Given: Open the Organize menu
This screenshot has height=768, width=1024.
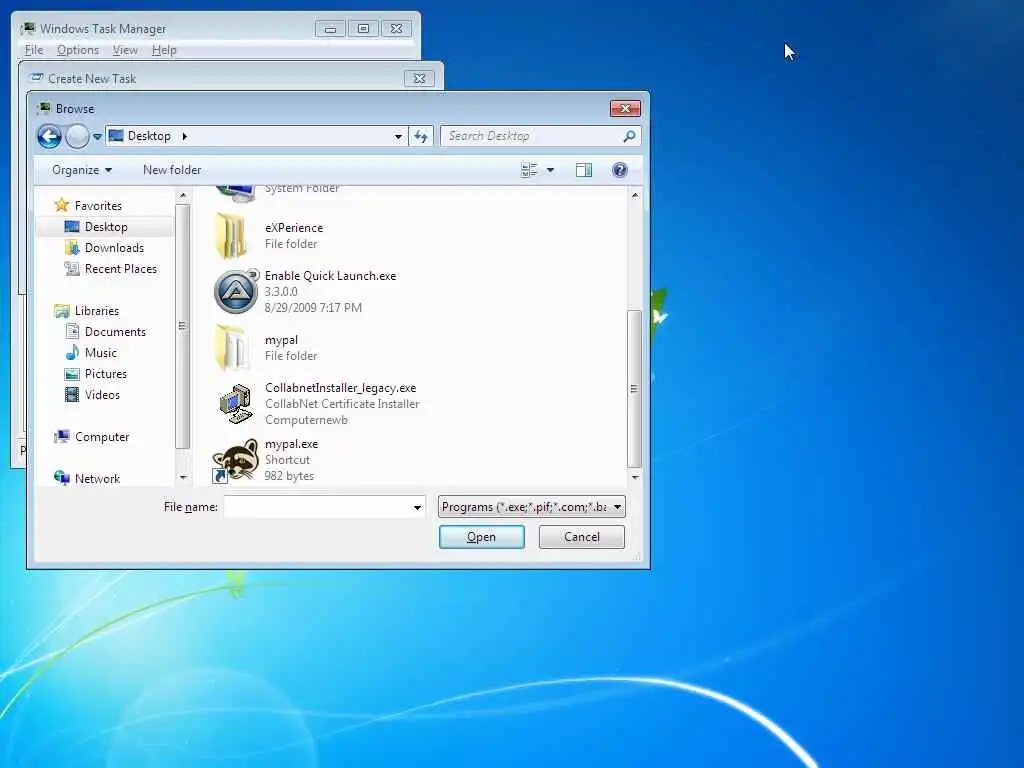Looking at the screenshot, I should [82, 170].
